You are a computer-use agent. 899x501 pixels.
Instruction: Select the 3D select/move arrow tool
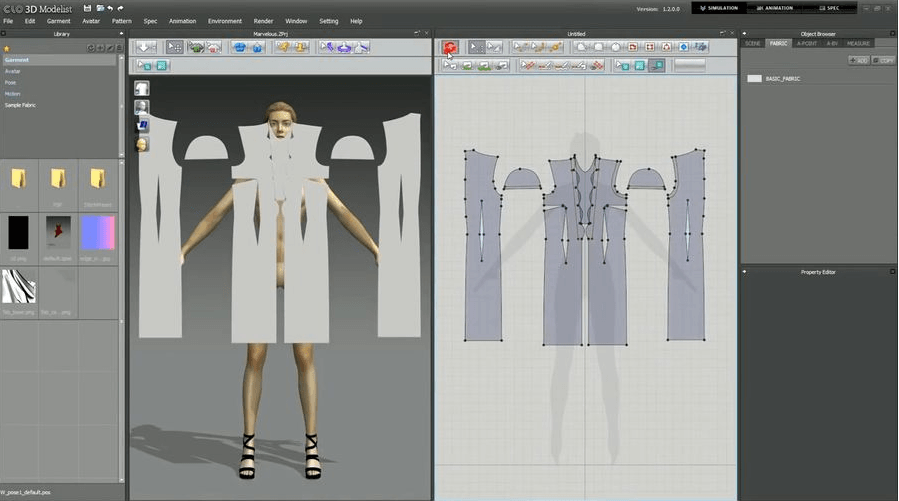pyautogui.click(x=175, y=47)
